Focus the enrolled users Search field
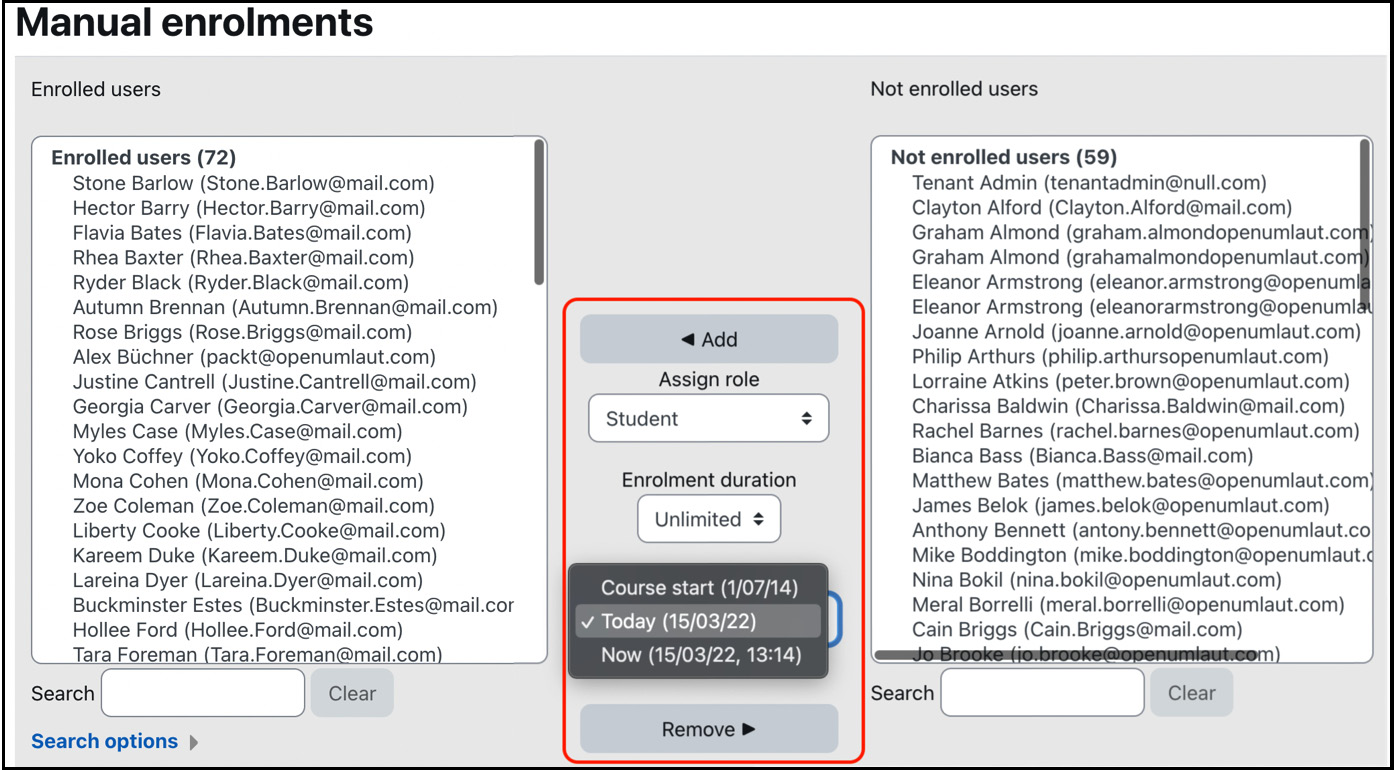Screen dimensions: 1395x770 click(203, 693)
